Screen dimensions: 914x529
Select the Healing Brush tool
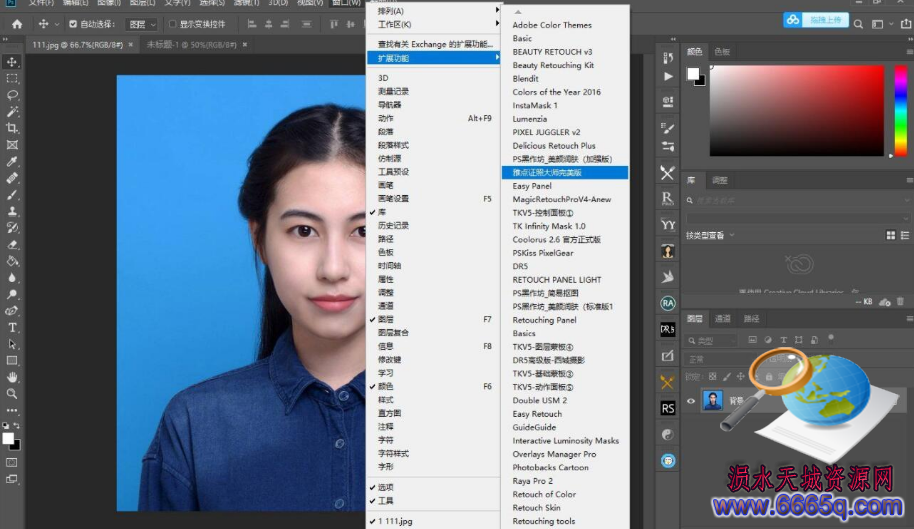pos(12,178)
